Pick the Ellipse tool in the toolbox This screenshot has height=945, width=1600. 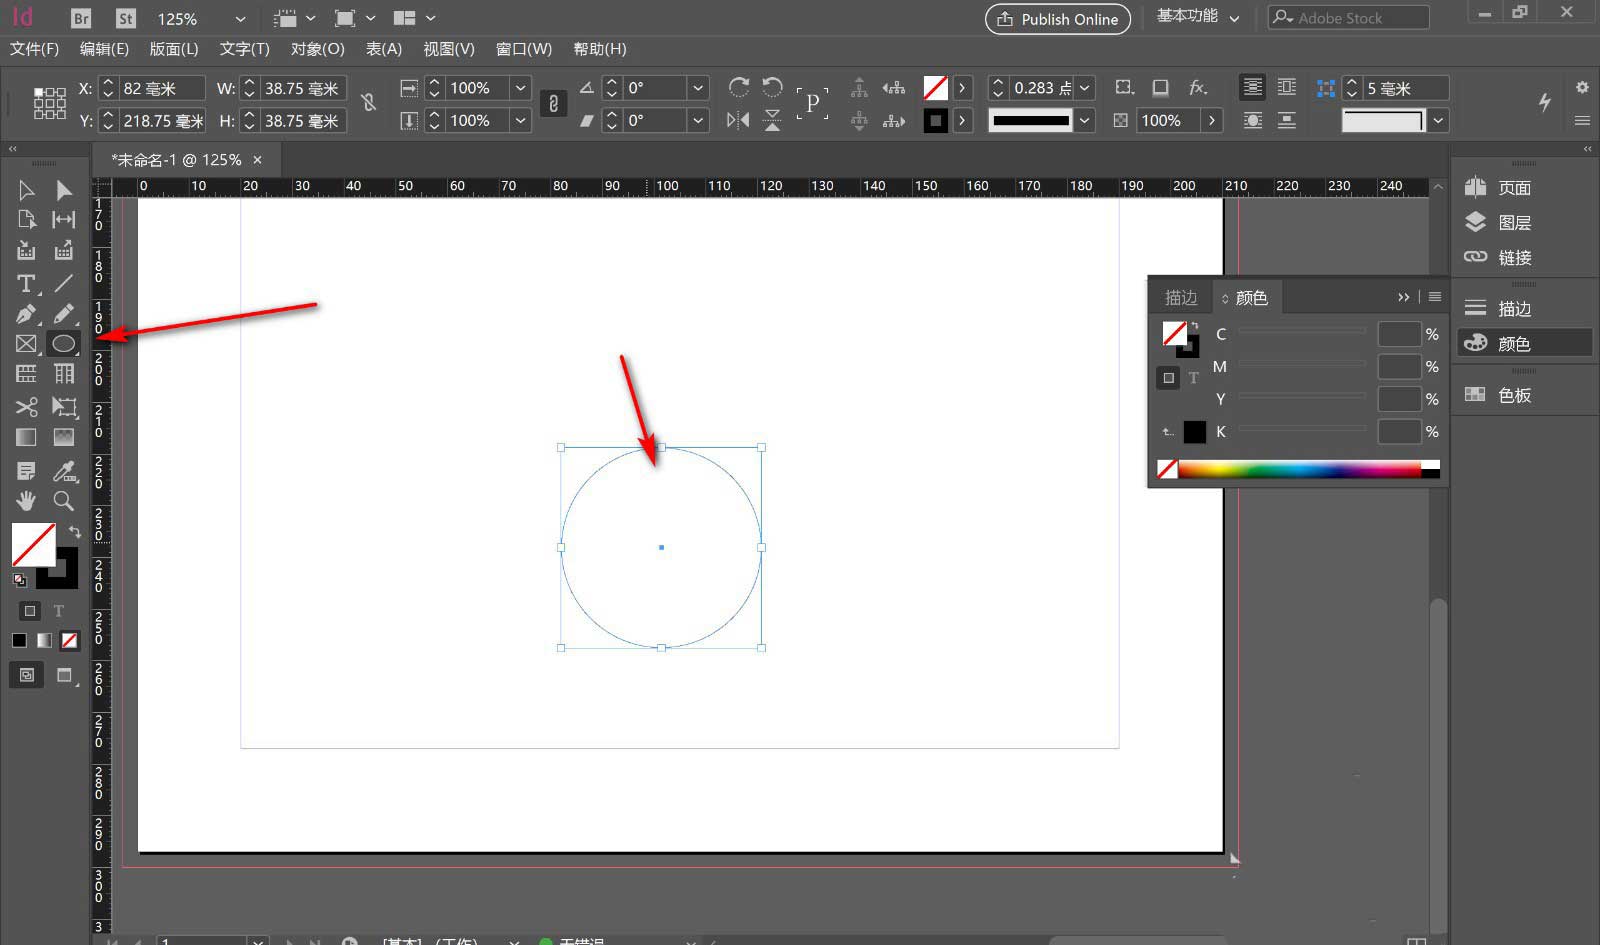click(63, 344)
